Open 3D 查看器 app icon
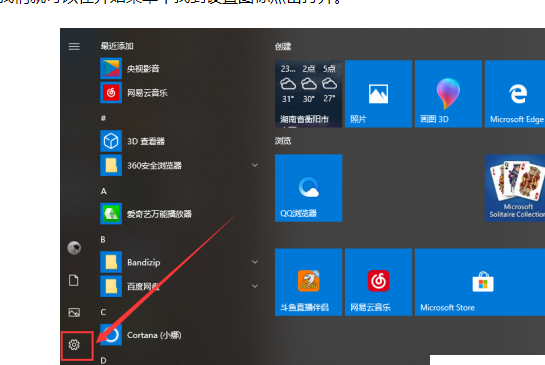The height and width of the screenshot is (365, 545). click(111, 141)
